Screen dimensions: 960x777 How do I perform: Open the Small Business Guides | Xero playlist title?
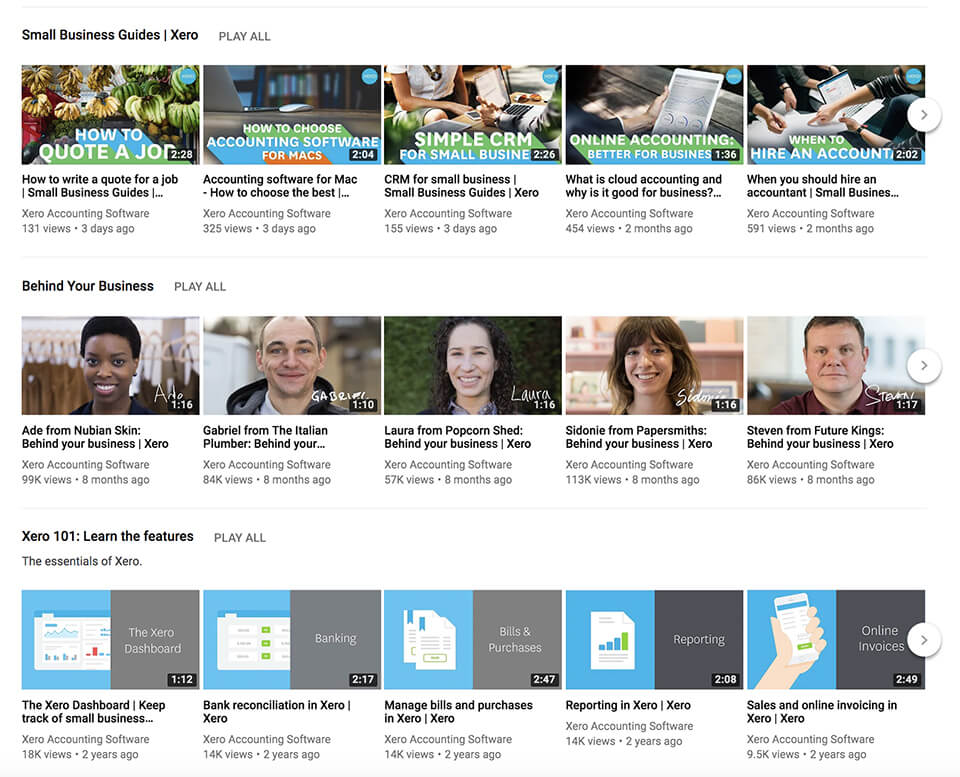click(x=110, y=35)
